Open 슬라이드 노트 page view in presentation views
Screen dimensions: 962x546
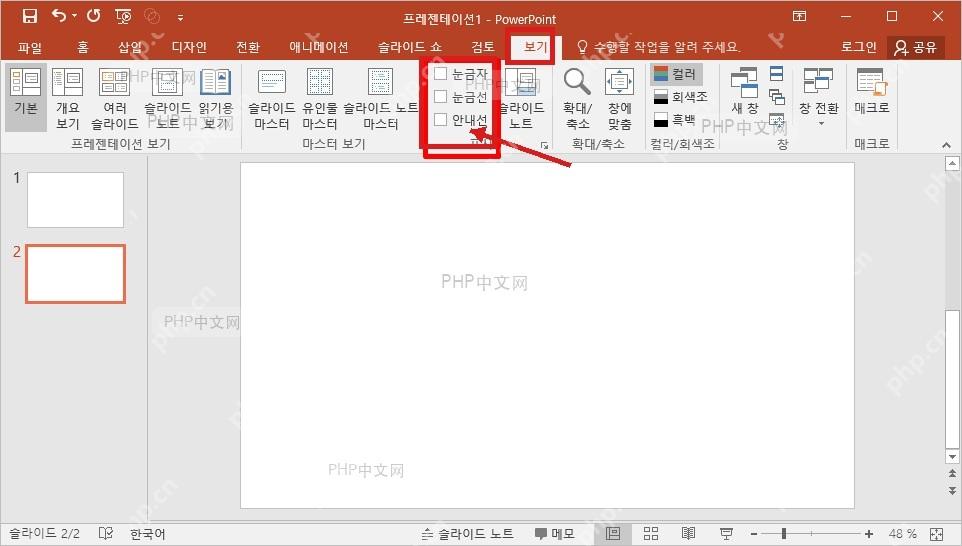[167, 98]
